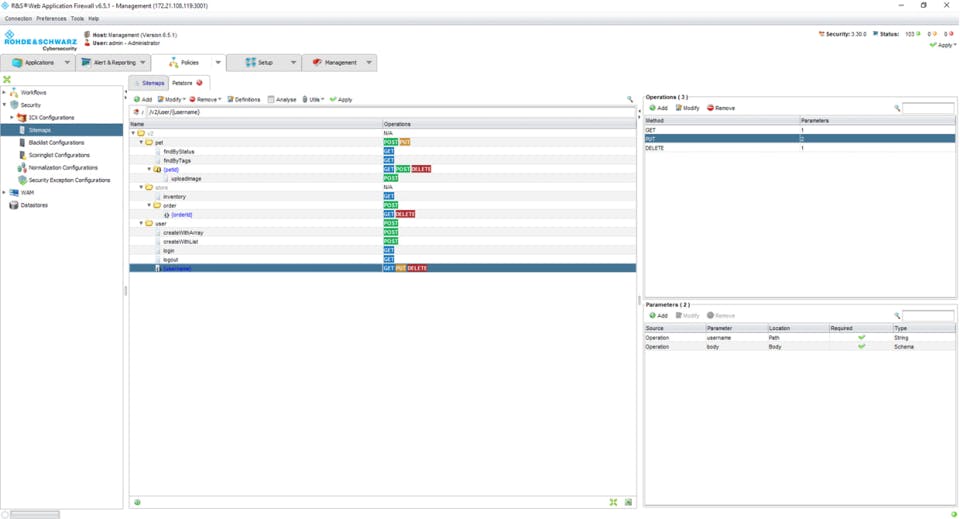
Task: Click the WAM icon in sidebar
Action: (13, 192)
